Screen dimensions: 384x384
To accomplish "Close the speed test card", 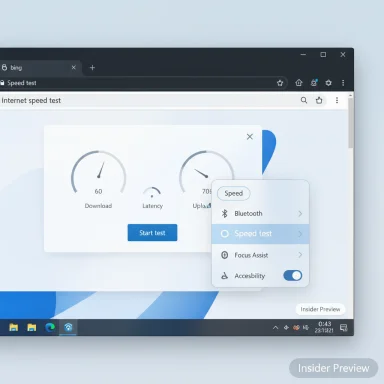I will click(250, 137).
